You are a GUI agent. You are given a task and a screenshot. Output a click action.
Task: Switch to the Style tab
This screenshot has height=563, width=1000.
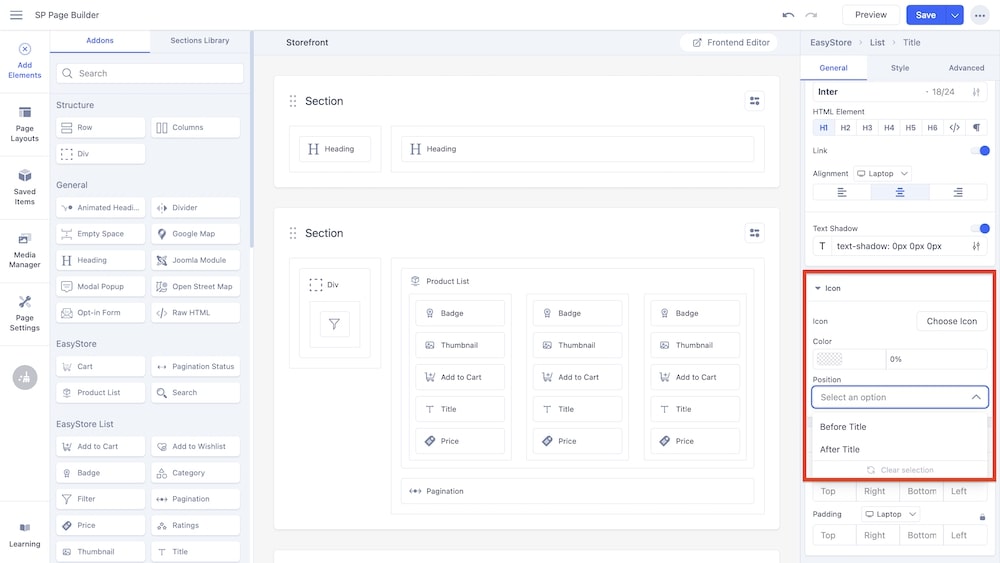tap(900, 68)
